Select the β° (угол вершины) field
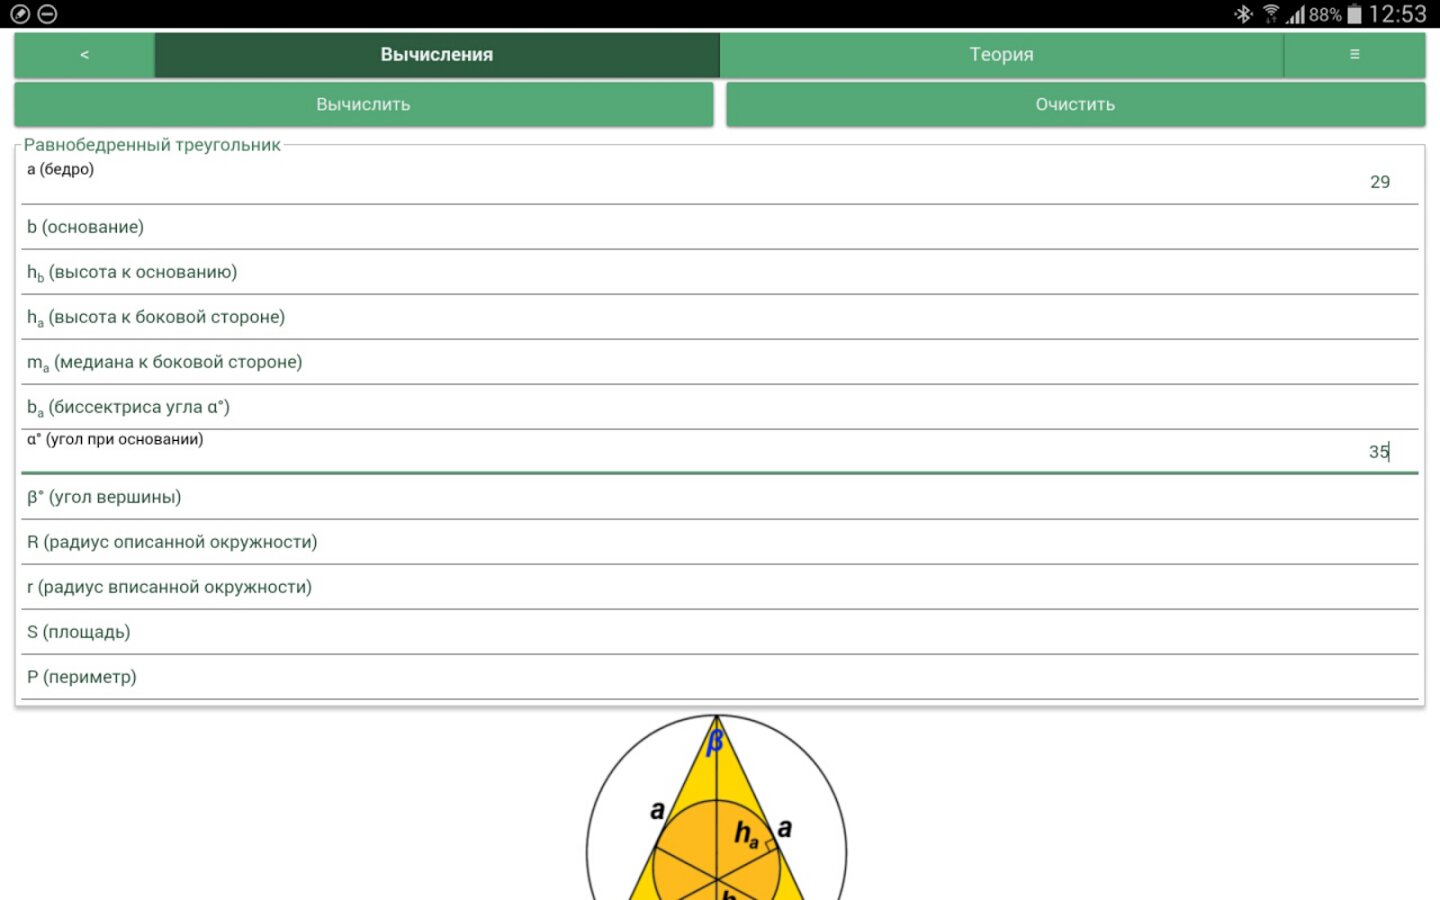Screen dimensions: 1440x900 pyautogui.click(x=720, y=498)
